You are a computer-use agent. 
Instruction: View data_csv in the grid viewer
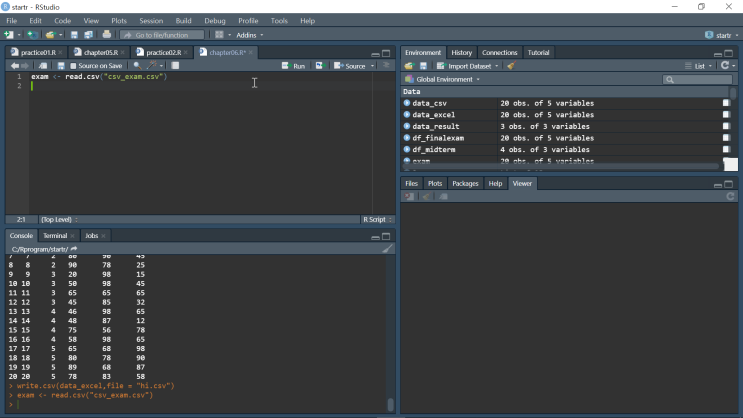726,103
